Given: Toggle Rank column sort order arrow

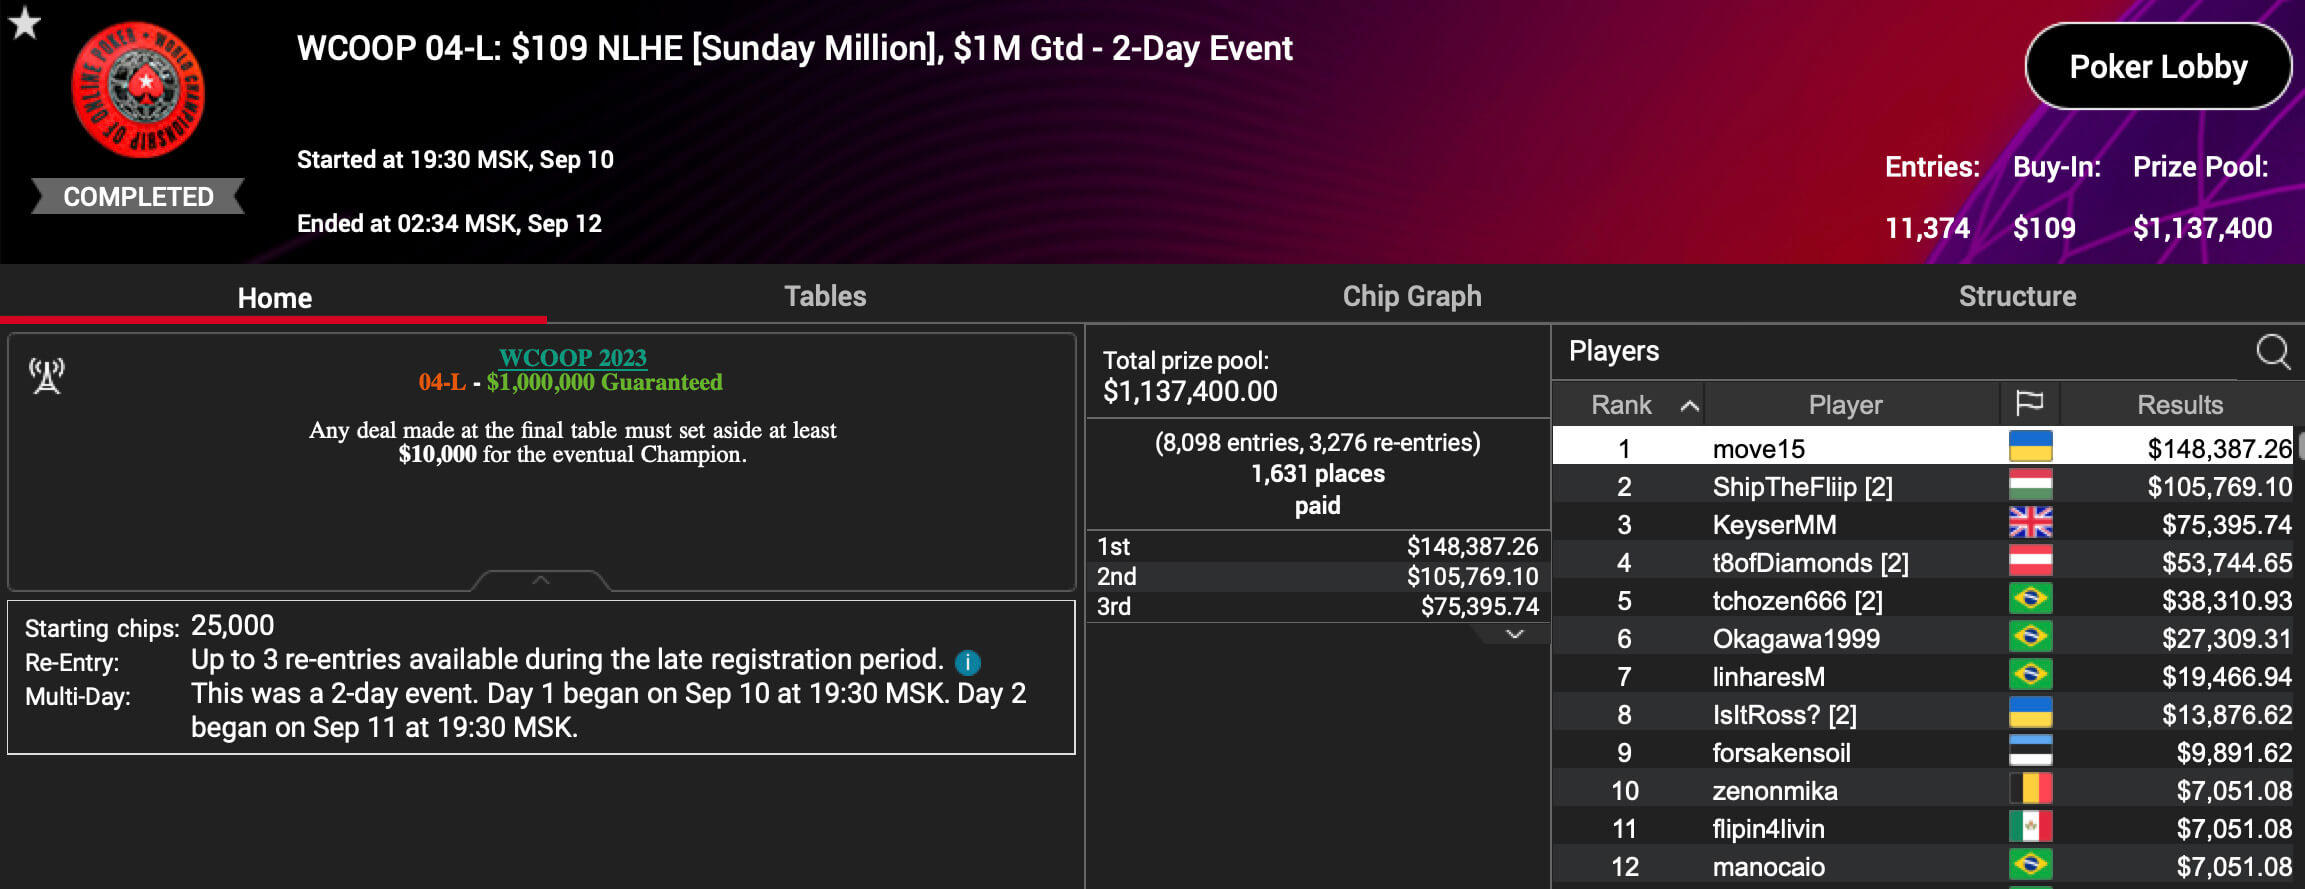Looking at the screenshot, I should pos(1689,405).
